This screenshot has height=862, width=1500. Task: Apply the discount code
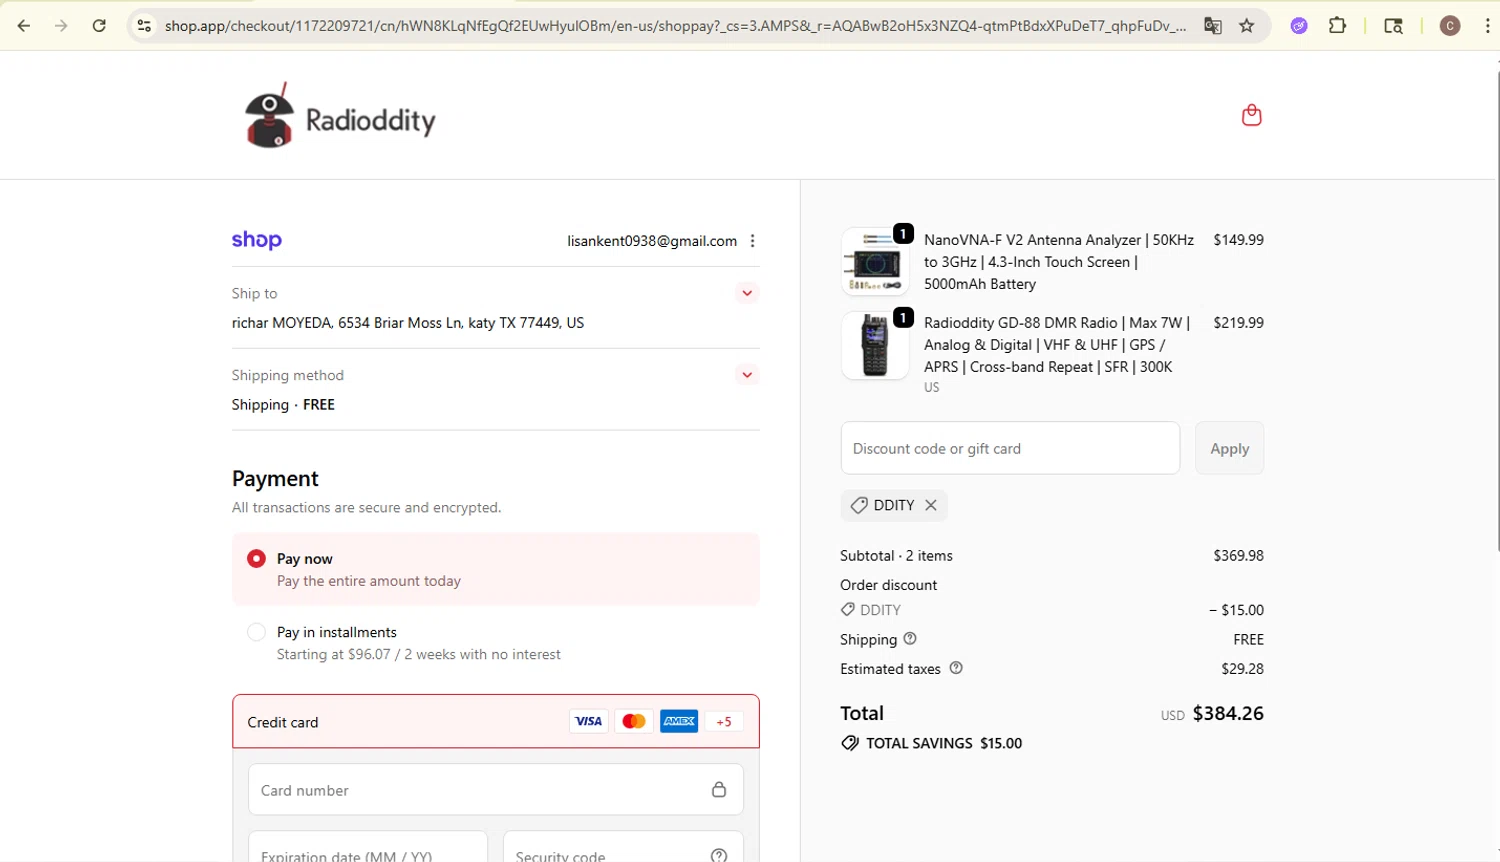[x=1230, y=448]
